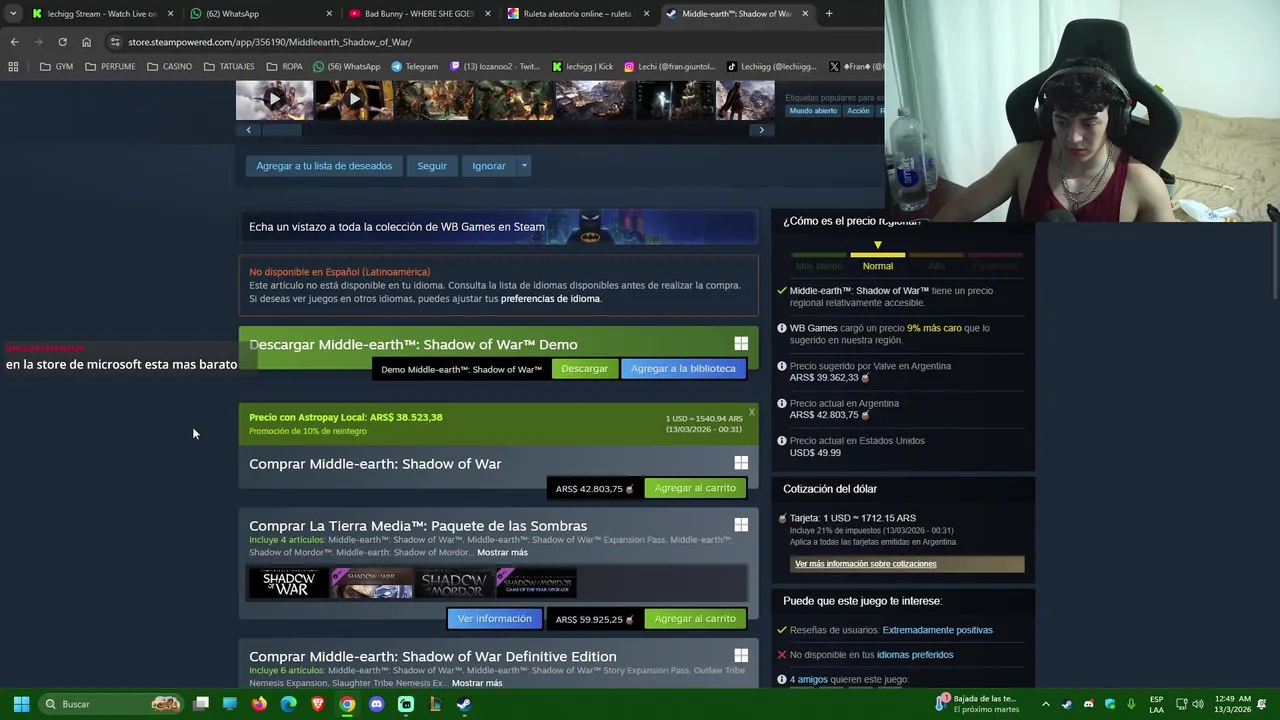Click the Acción tag
The width and height of the screenshot is (1280, 720).
858,111
